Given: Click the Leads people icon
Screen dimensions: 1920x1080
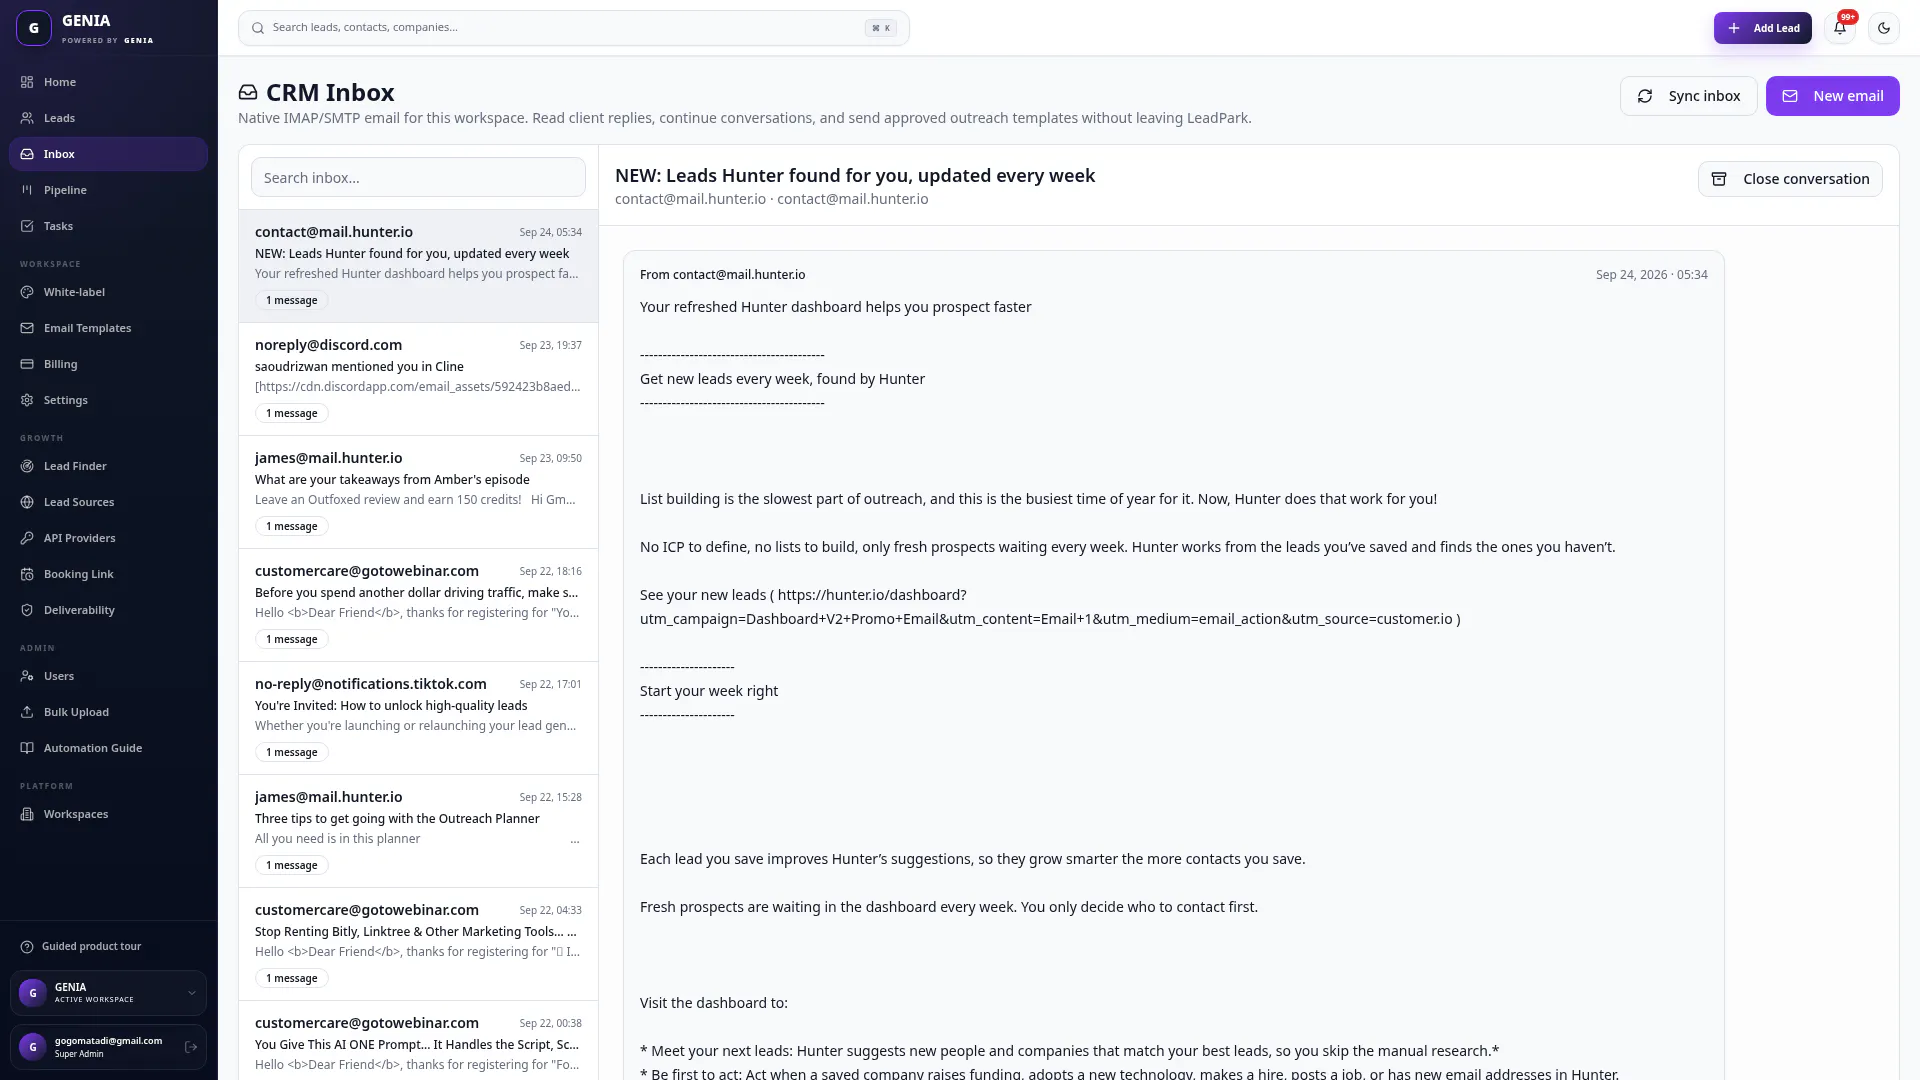Looking at the screenshot, I should (x=27, y=118).
